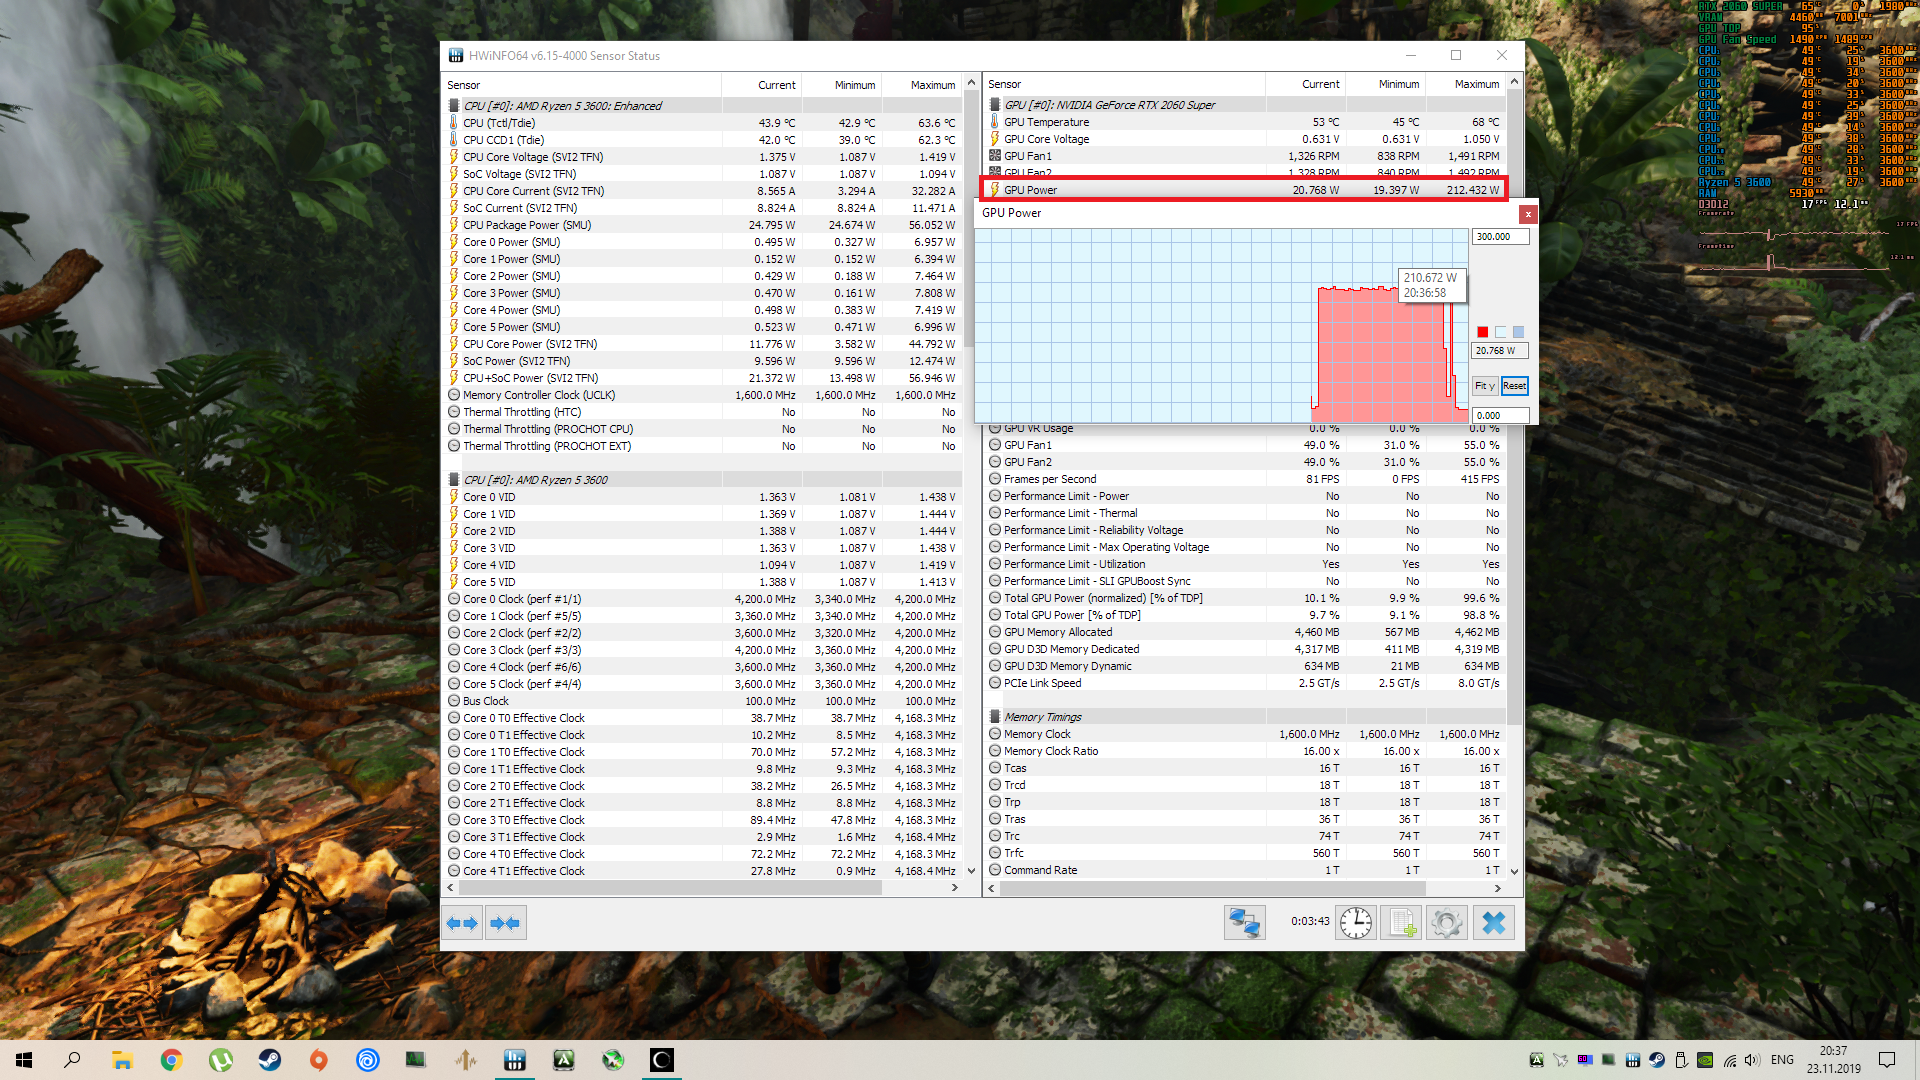This screenshot has width=1920, height=1080.
Task: Open the Chrome taskbar icon
Action: pos(172,1060)
